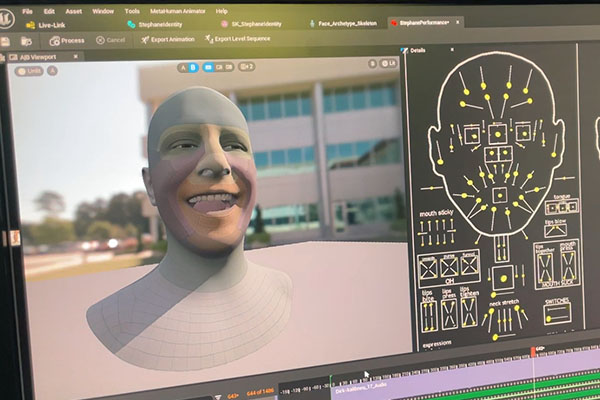Open the Window menu
This screenshot has height=400, width=600.
point(103,11)
